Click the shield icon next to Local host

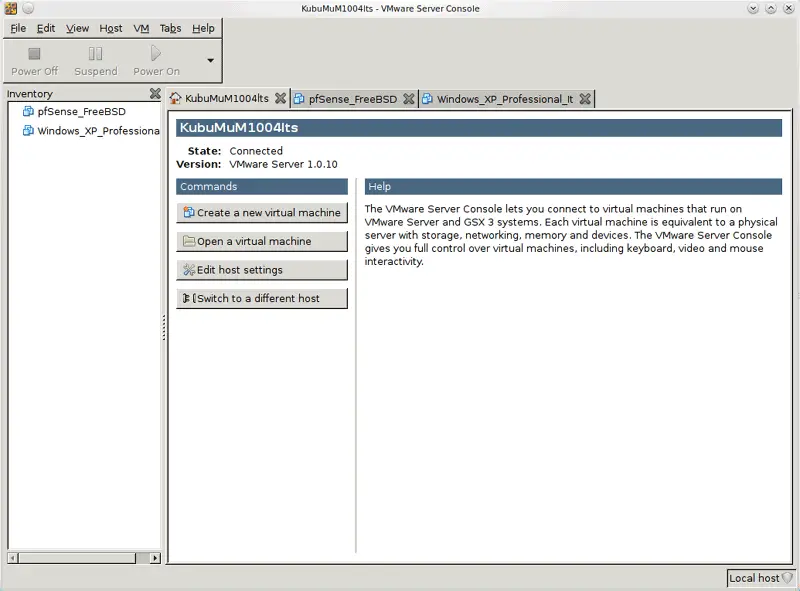tap(787, 578)
